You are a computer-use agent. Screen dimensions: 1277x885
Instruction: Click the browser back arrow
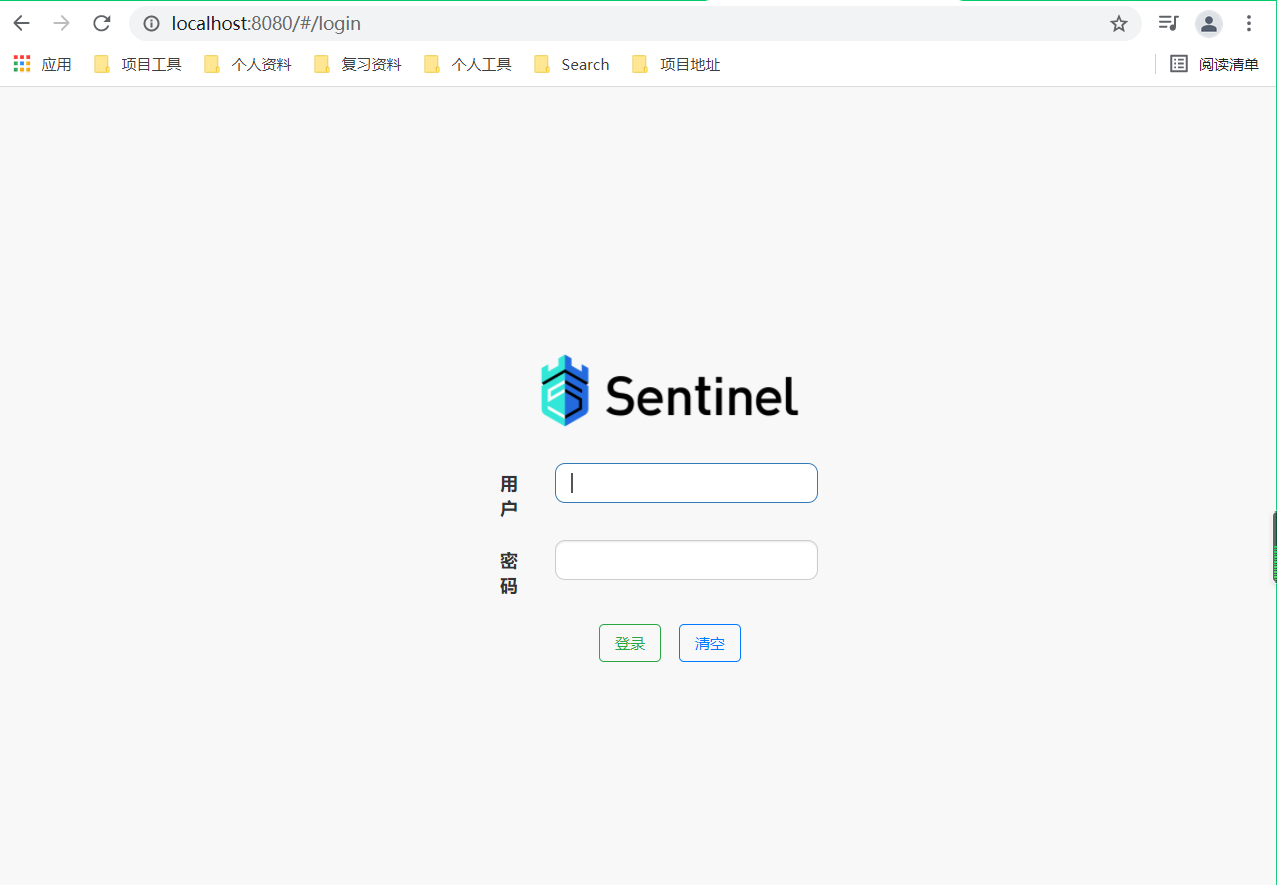[x=22, y=23]
